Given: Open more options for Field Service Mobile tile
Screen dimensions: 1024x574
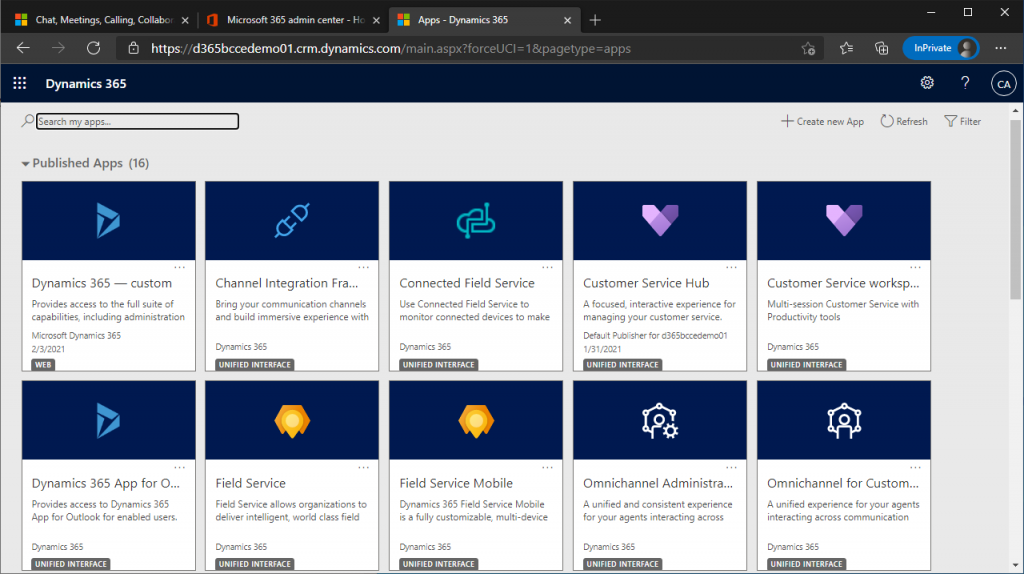Looking at the screenshot, I should [x=547, y=468].
